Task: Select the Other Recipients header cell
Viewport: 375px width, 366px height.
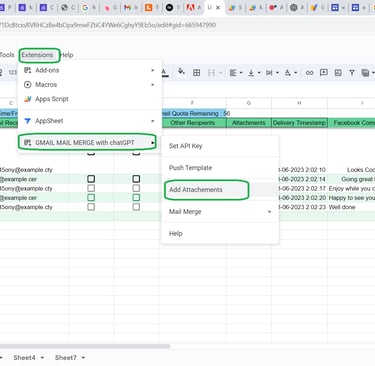Action: coord(193,123)
